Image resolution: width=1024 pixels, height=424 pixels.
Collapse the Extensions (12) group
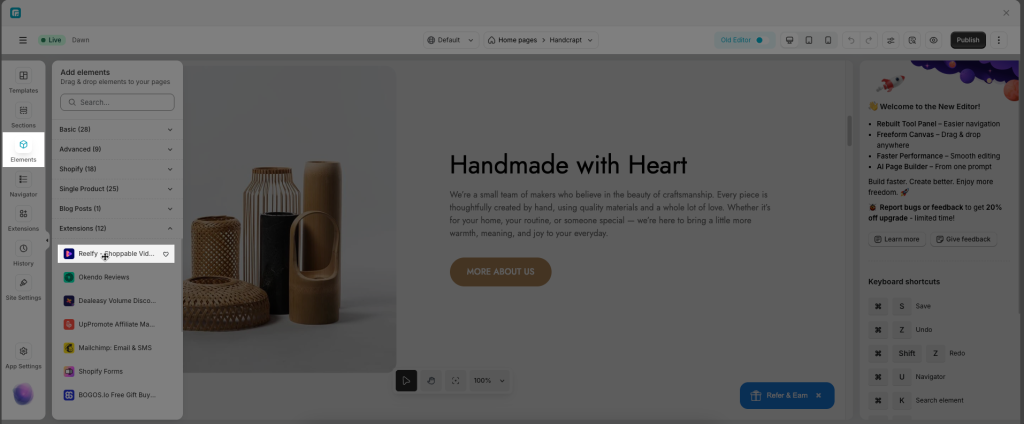(116, 228)
